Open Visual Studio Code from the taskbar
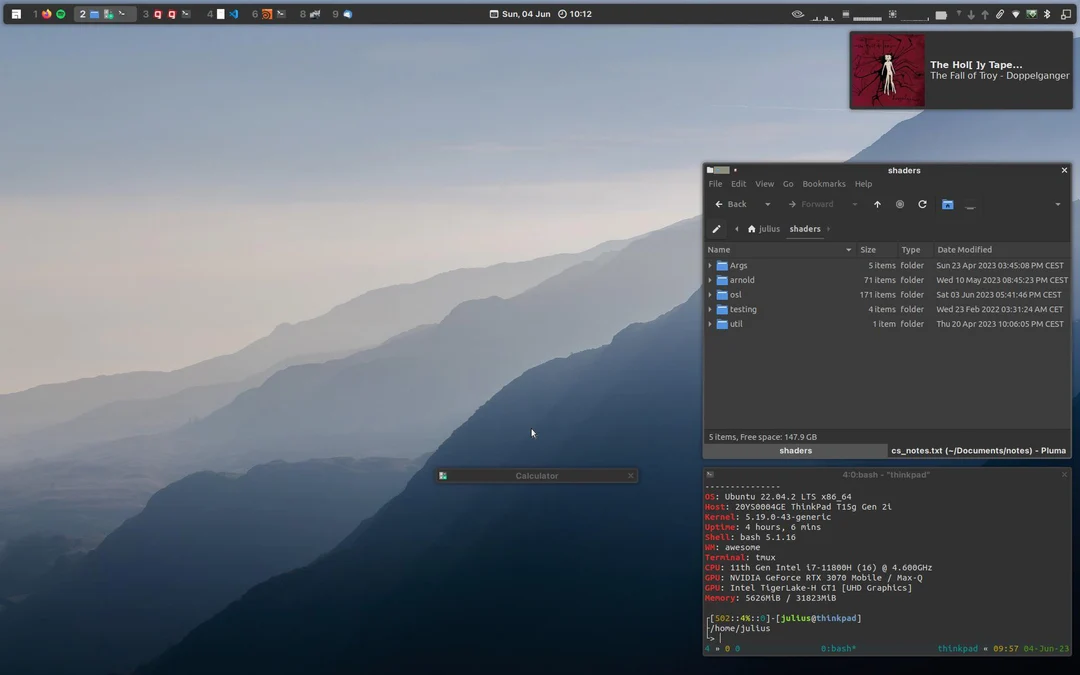This screenshot has width=1080, height=675. tap(234, 14)
